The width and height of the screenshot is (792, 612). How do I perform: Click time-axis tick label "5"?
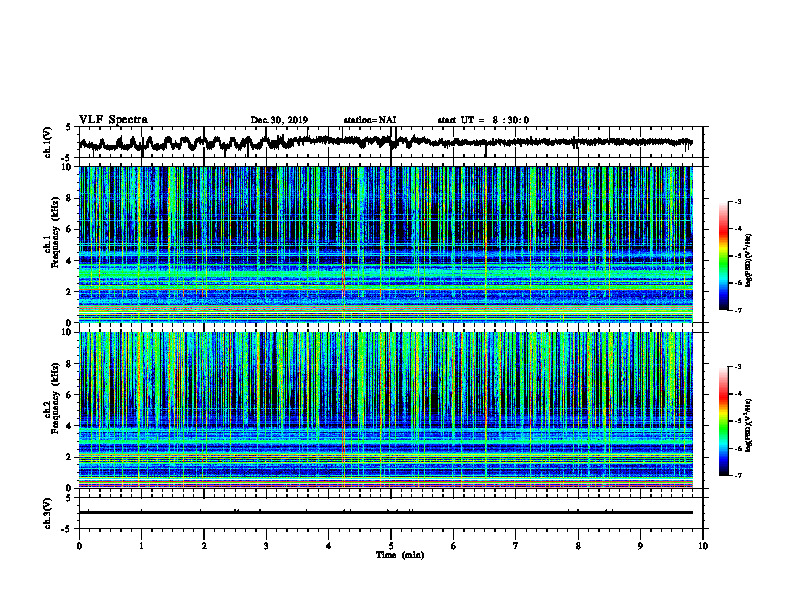[x=391, y=546]
